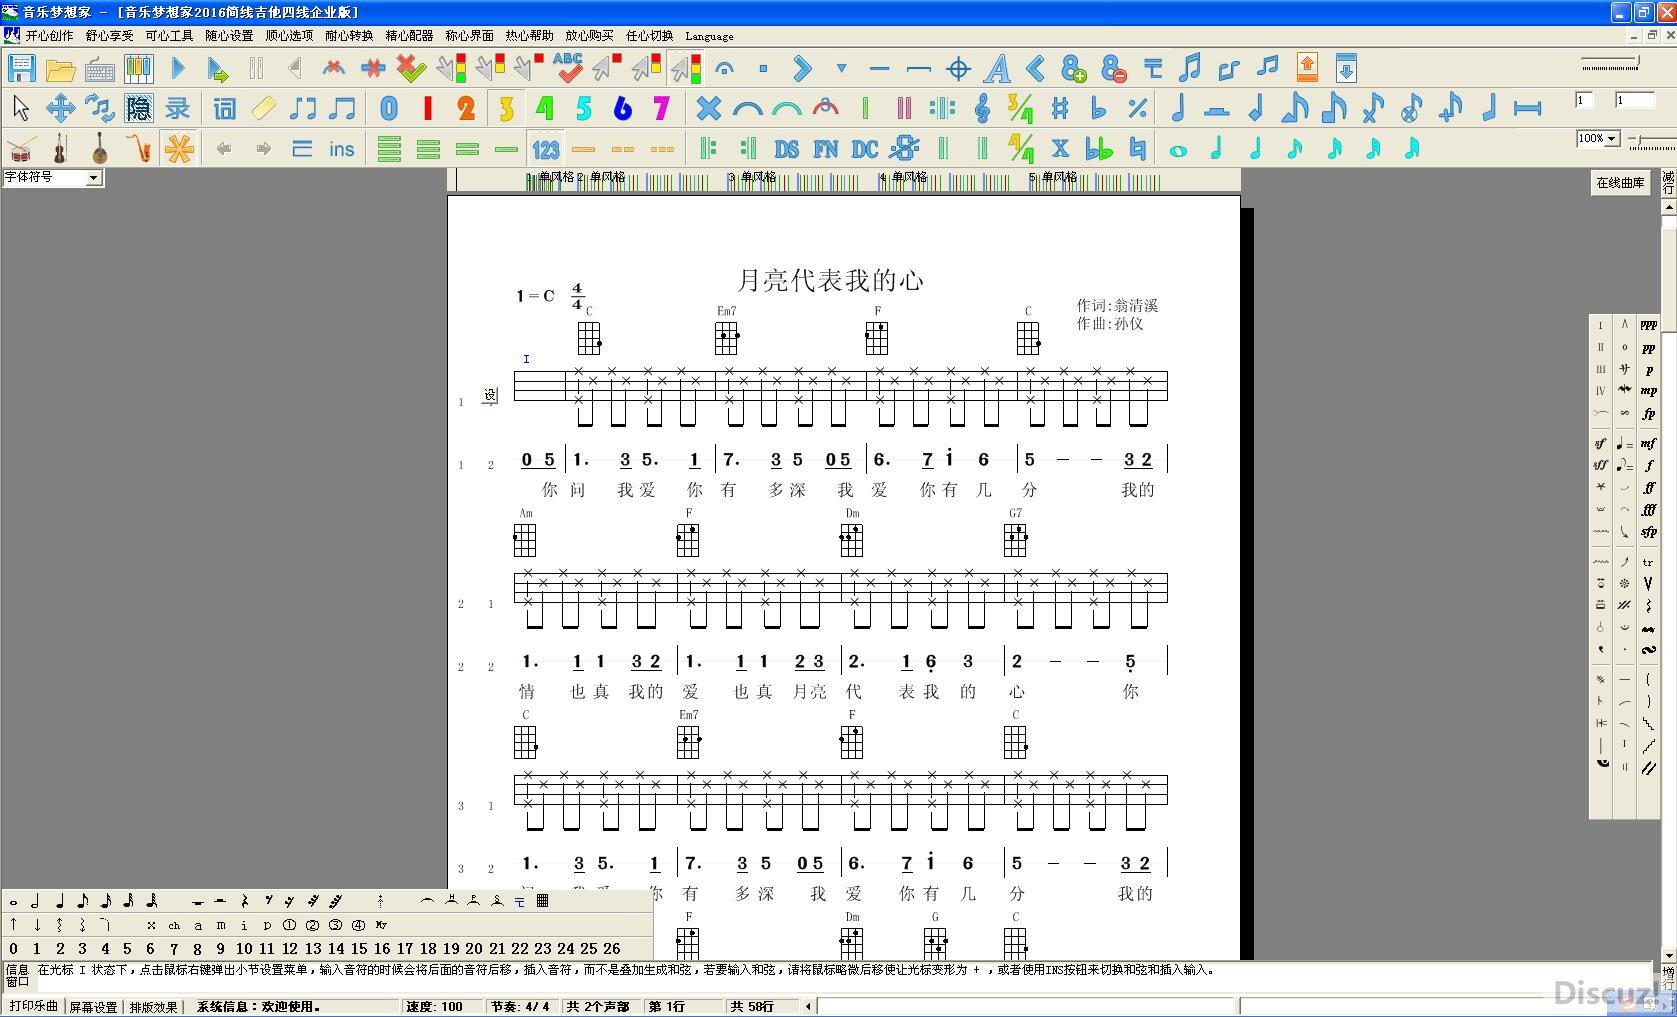The width and height of the screenshot is (1677, 1017).
Task: Insert a flat accidental
Action: [1099, 108]
